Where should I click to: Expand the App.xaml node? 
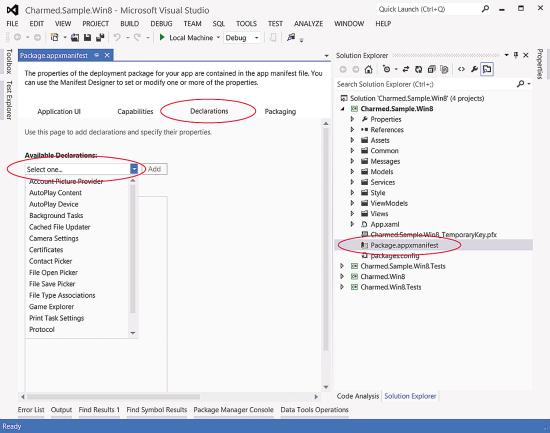(352, 224)
